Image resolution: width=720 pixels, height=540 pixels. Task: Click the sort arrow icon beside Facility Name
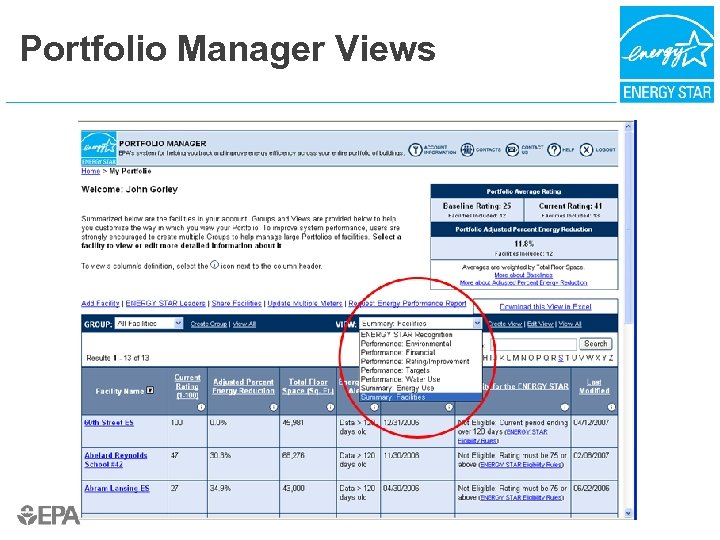pyautogui.click(x=150, y=391)
